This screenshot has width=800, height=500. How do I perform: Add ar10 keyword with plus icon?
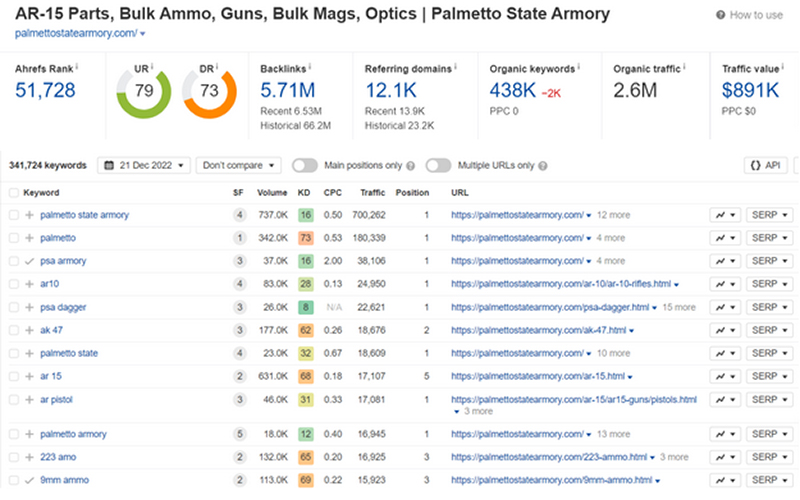30,284
